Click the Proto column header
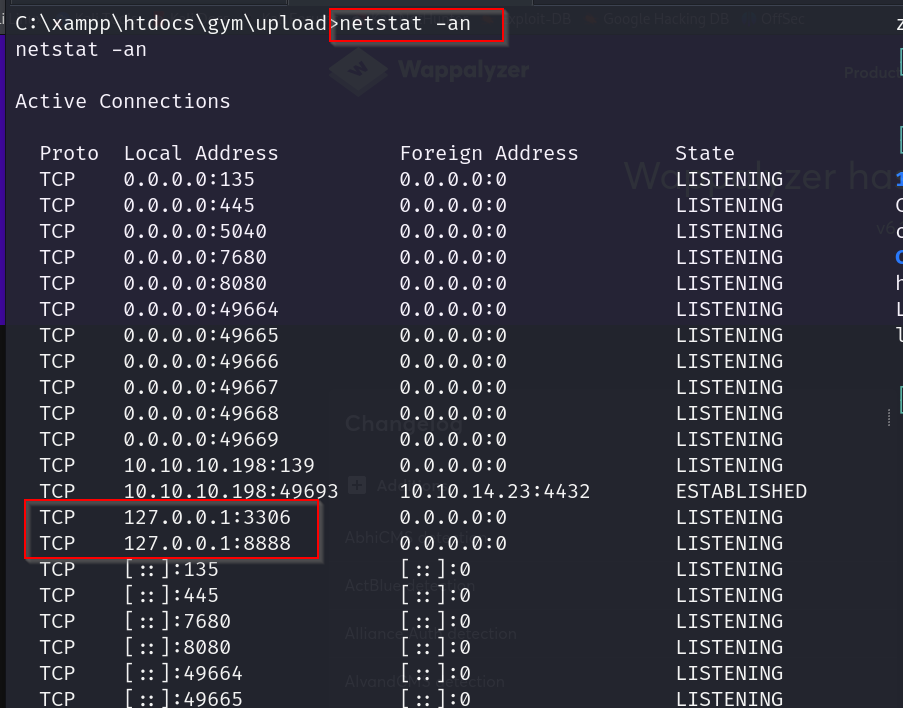Screen dimensions: 903x708 69,153
